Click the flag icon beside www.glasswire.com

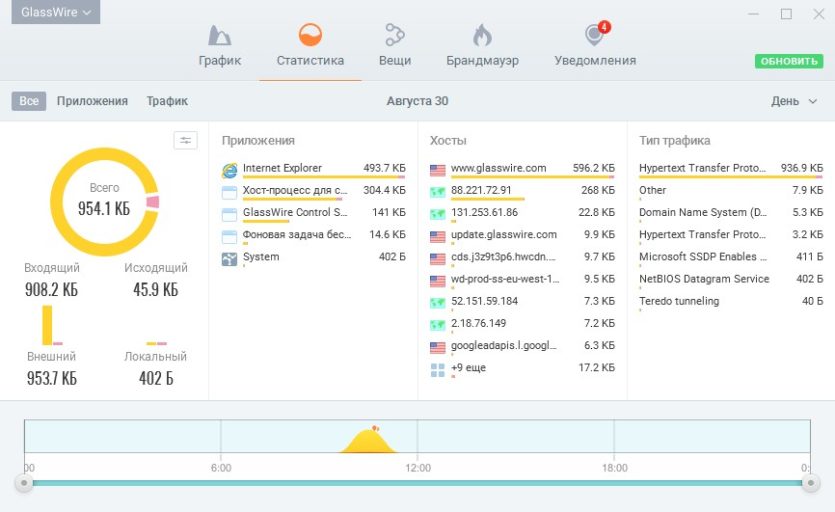pos(438,170)
